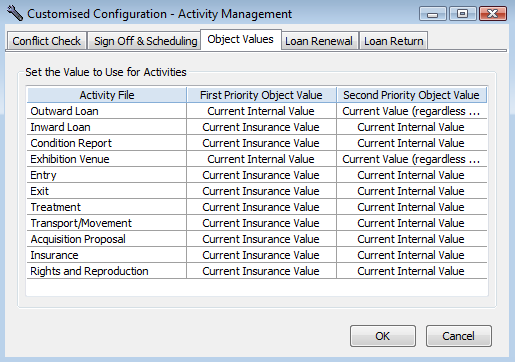The height and width of the screenshot is (362, 515).
Task: Click Exit second priority value cell
Action: point(411,191)
